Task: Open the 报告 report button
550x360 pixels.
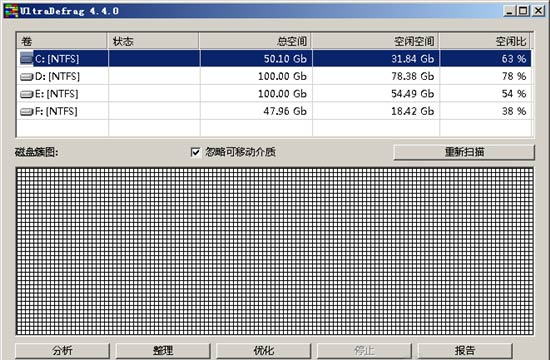Action: pyautogui.click(x=465, y=351)
